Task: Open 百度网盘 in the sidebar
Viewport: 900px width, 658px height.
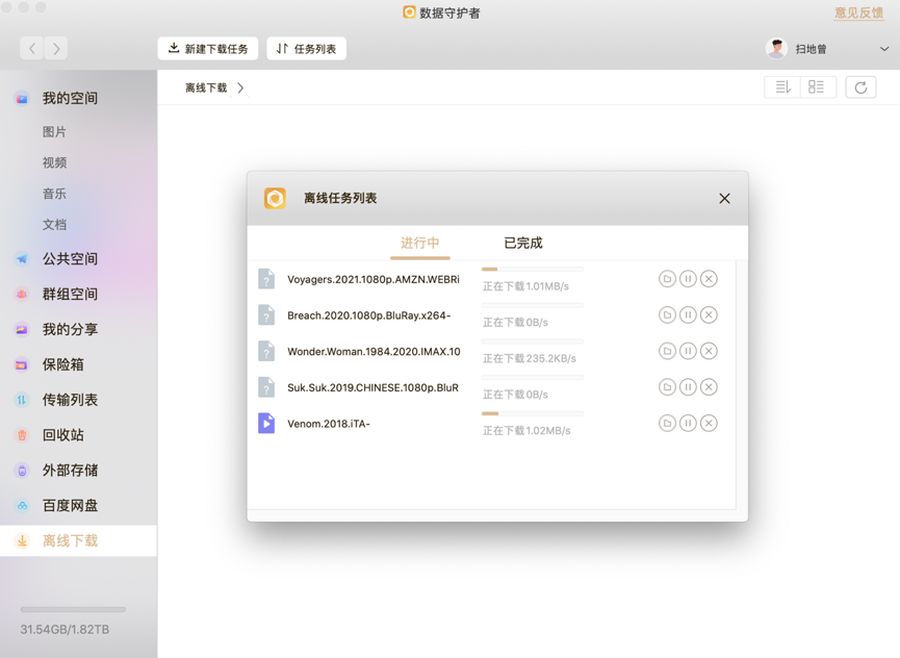Action: pos(69,506)
